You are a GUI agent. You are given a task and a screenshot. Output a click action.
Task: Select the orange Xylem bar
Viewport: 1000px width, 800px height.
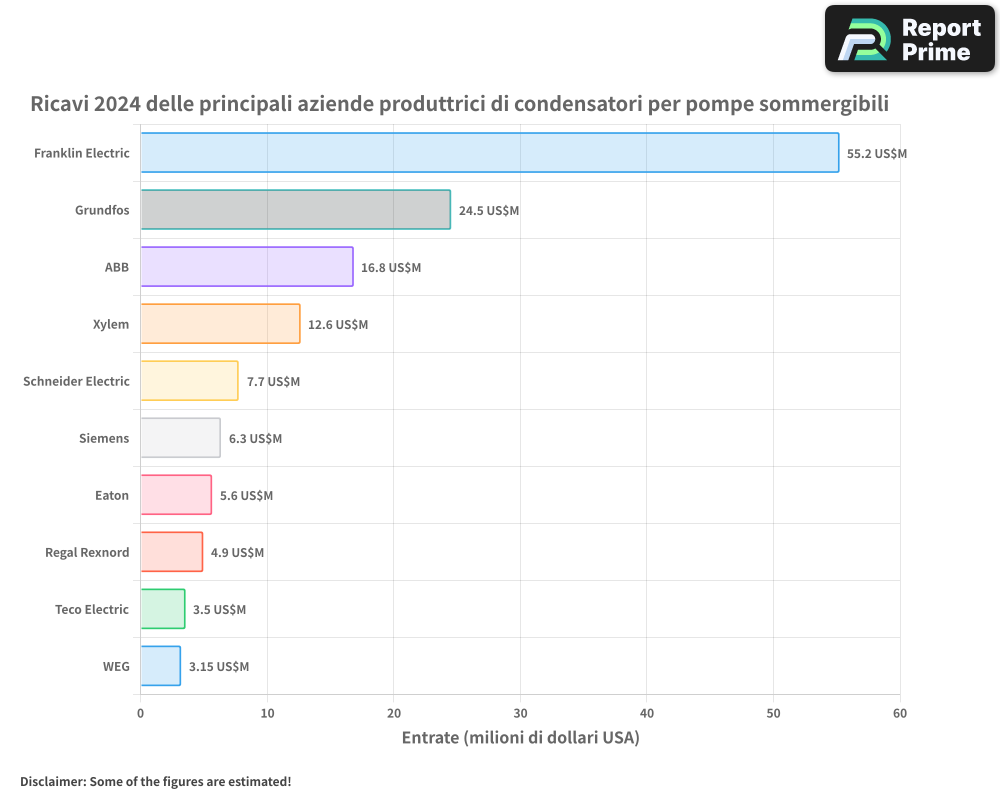click(x=220, y=324)
